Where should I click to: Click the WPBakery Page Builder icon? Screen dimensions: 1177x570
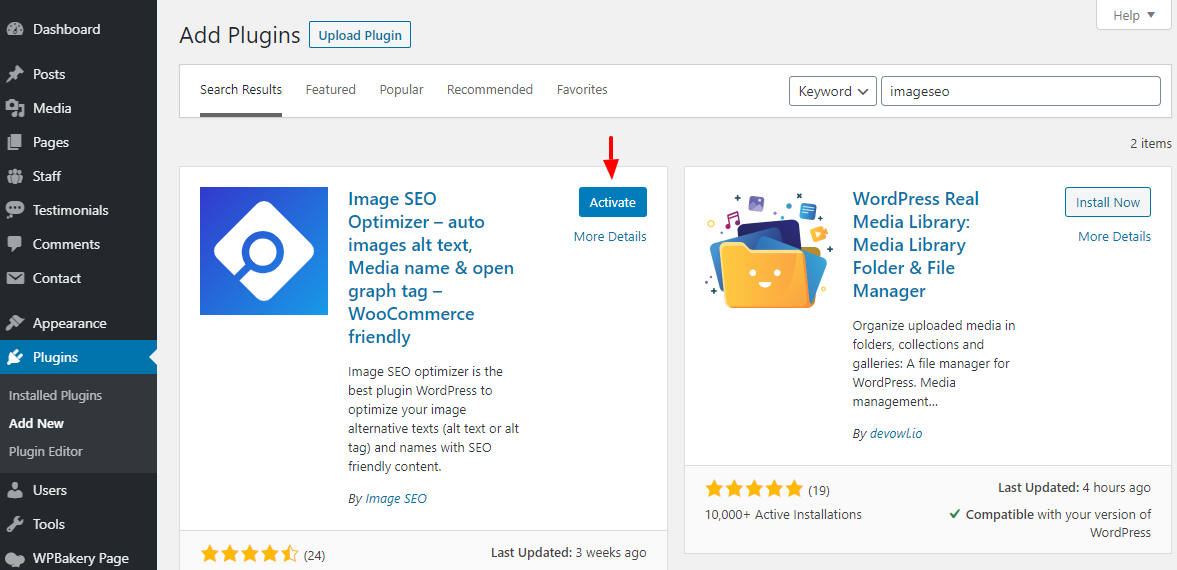click(14, 558)
